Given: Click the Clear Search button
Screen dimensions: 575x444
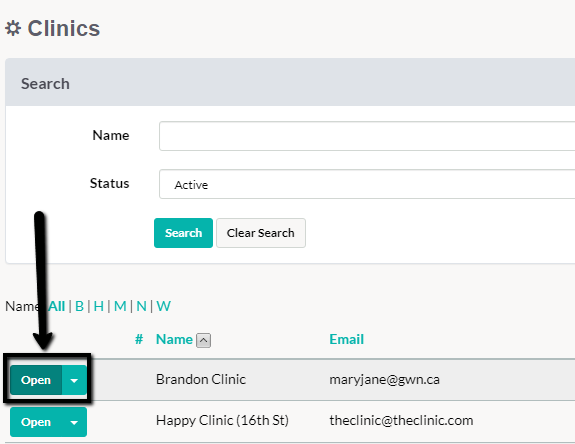Looking at the screenshot, I should pyautogui.click(x=261, y=233).
